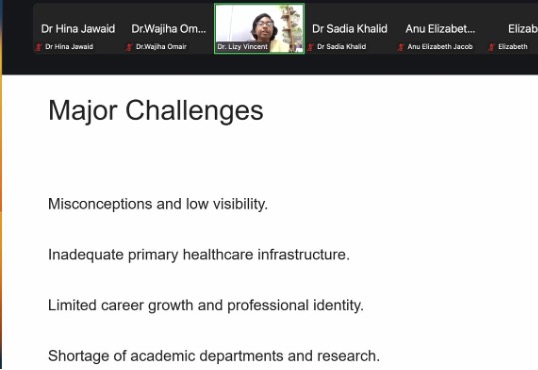Click the small Anu Elizabeth Jacob name label
Image resolution: width=538 pixels, height=370 pixels.
440,47
